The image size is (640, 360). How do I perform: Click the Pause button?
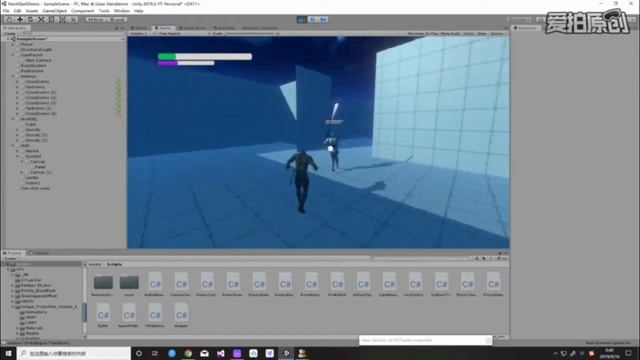312,19
